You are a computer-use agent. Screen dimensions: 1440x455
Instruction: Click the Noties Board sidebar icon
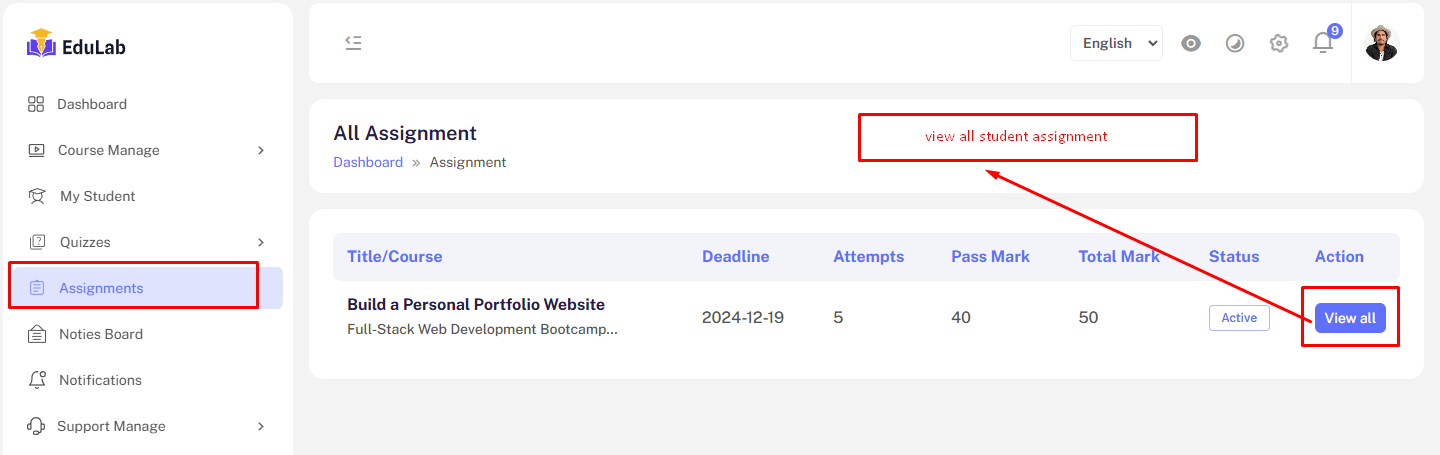tap(37, 334)
